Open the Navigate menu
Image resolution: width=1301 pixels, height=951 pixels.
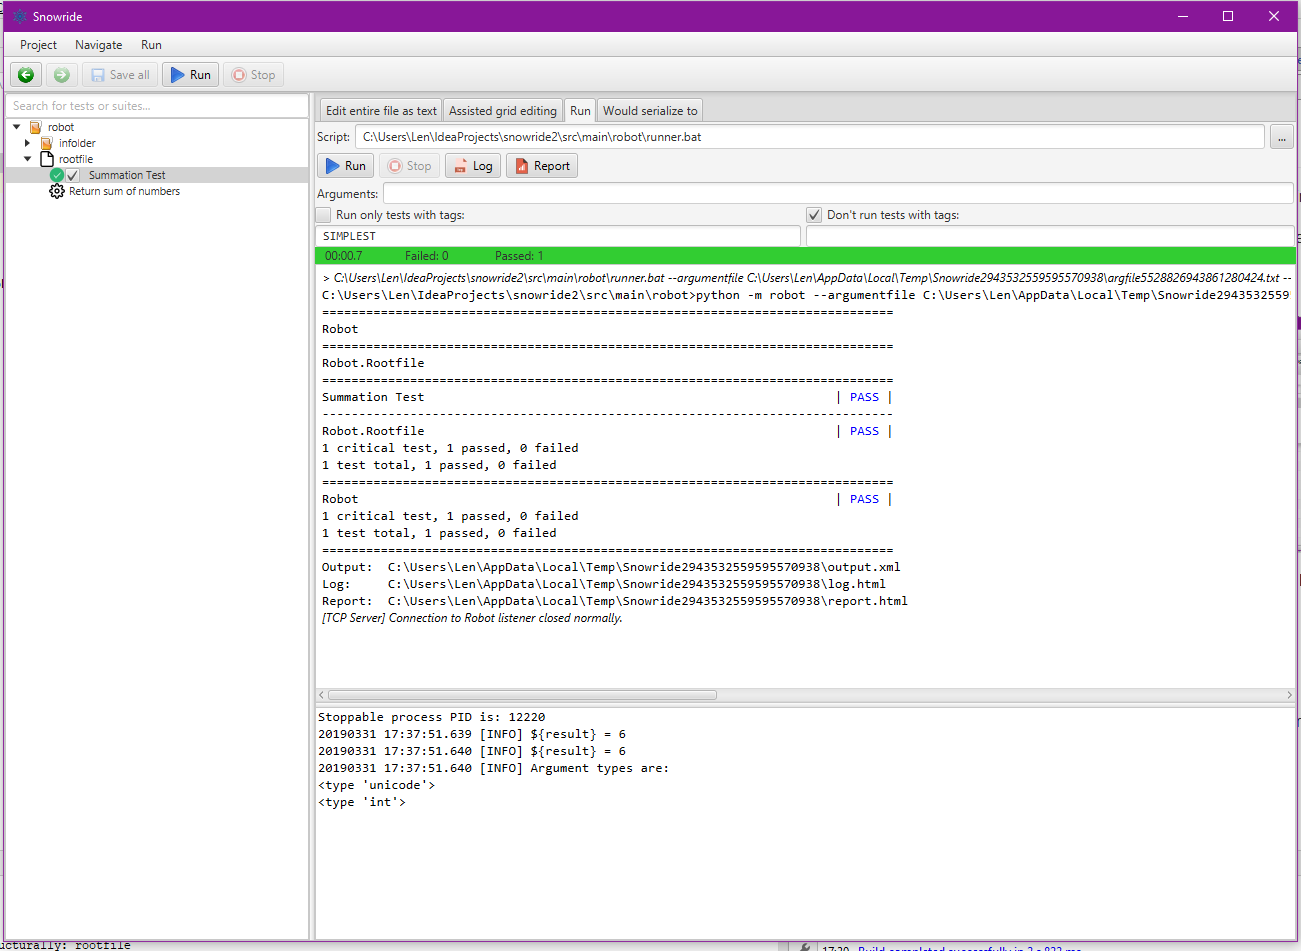[98, 45]
